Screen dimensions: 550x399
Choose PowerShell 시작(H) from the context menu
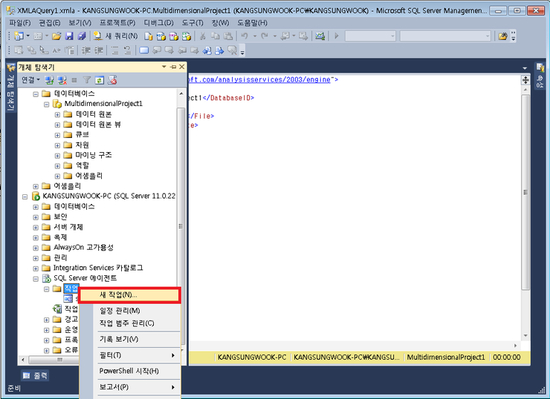click(130, 371)
